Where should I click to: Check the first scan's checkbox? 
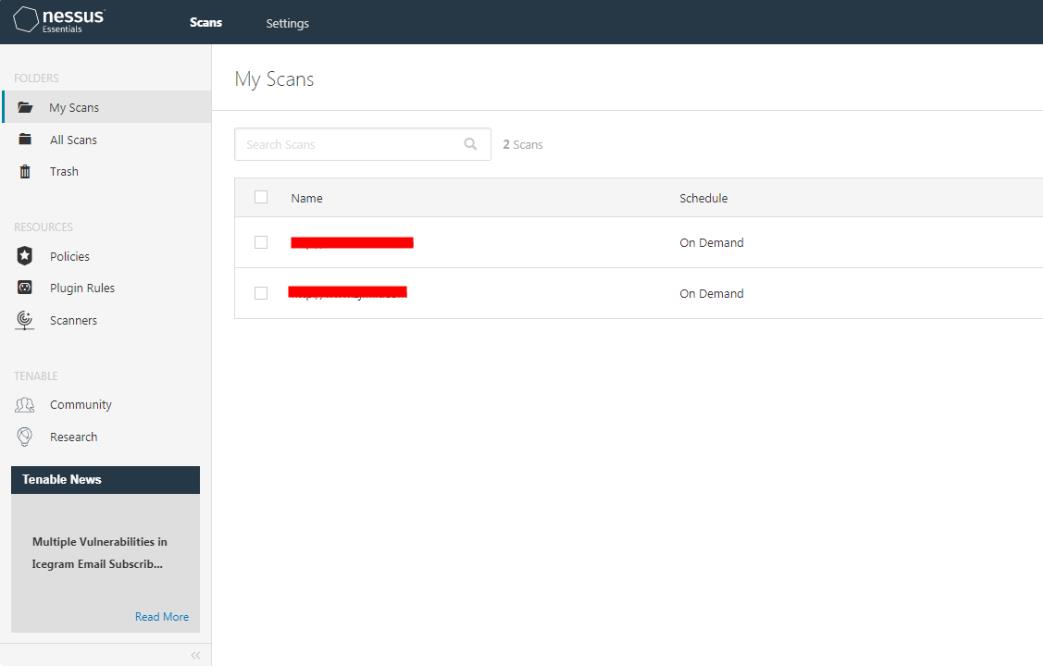261,242
